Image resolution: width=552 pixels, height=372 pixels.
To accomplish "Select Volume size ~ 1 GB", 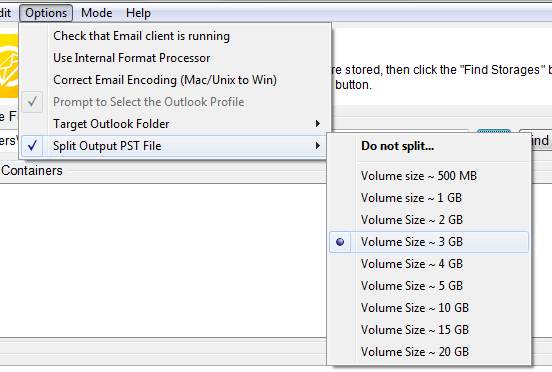I will click(429, 198).
